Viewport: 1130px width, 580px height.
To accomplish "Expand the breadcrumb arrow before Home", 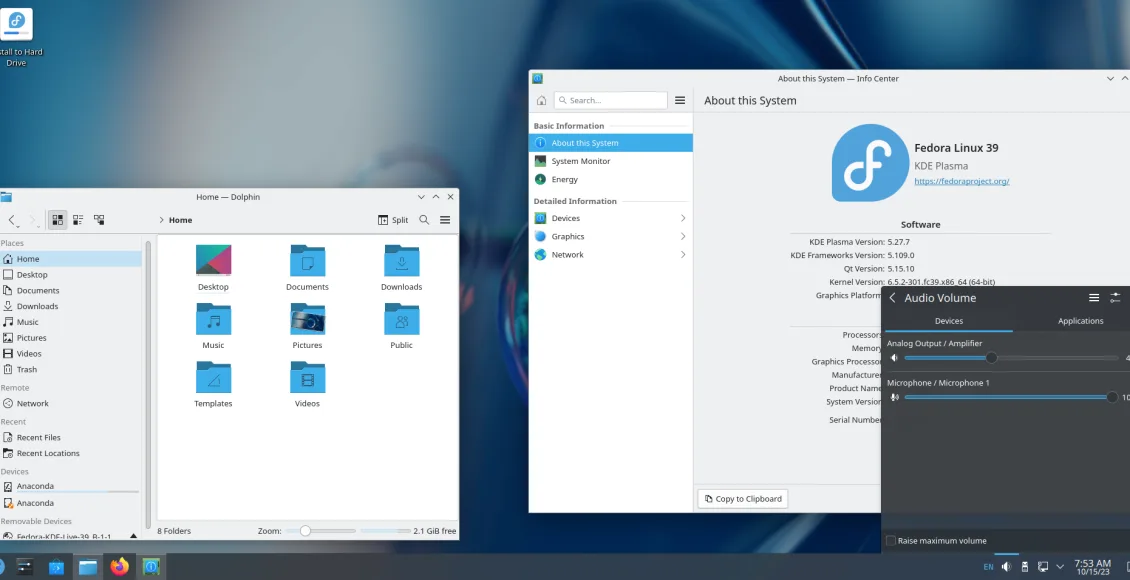I will point(161,220).
